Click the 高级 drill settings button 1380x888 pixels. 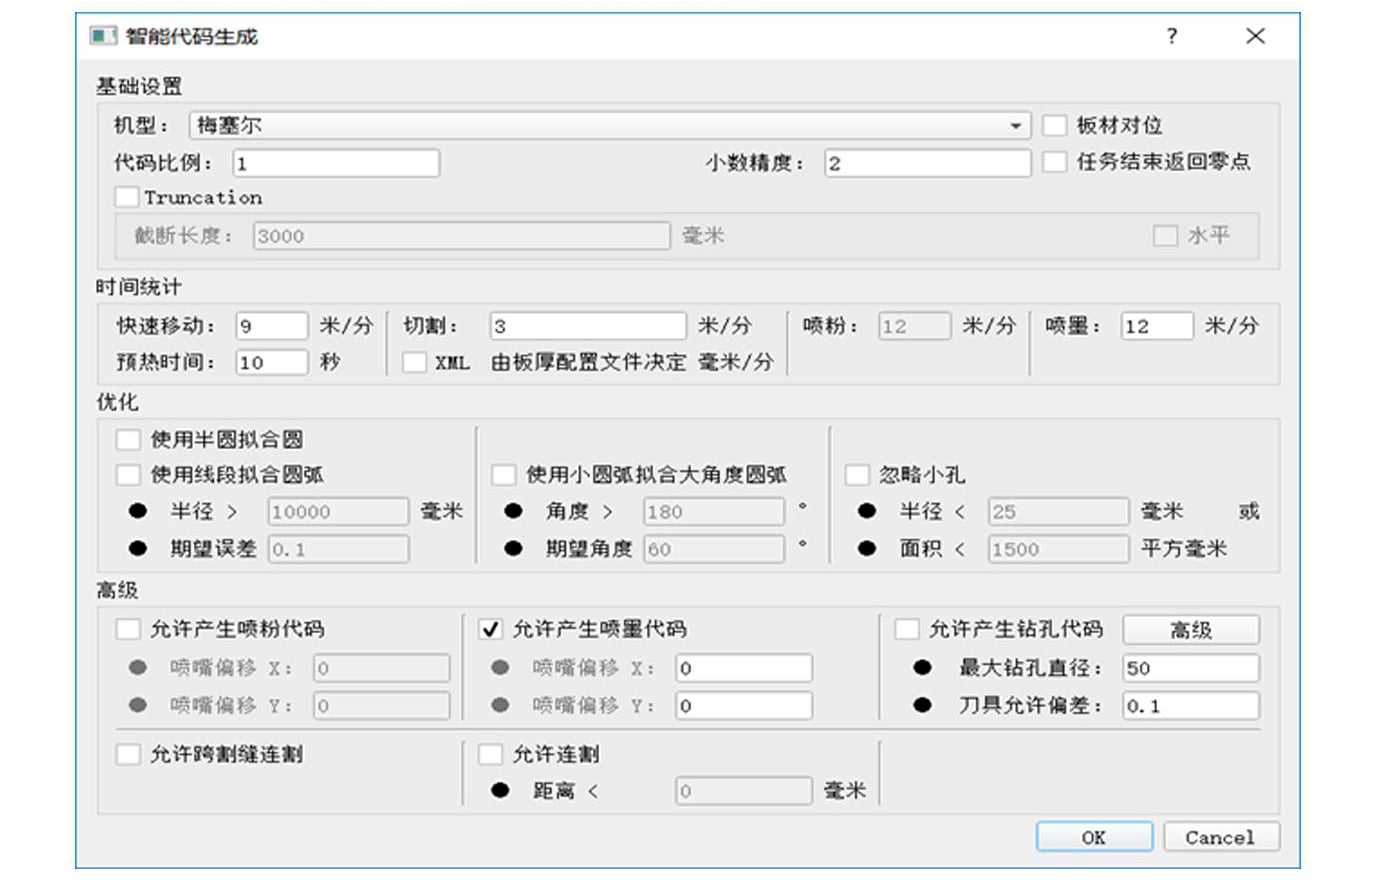1191,630
